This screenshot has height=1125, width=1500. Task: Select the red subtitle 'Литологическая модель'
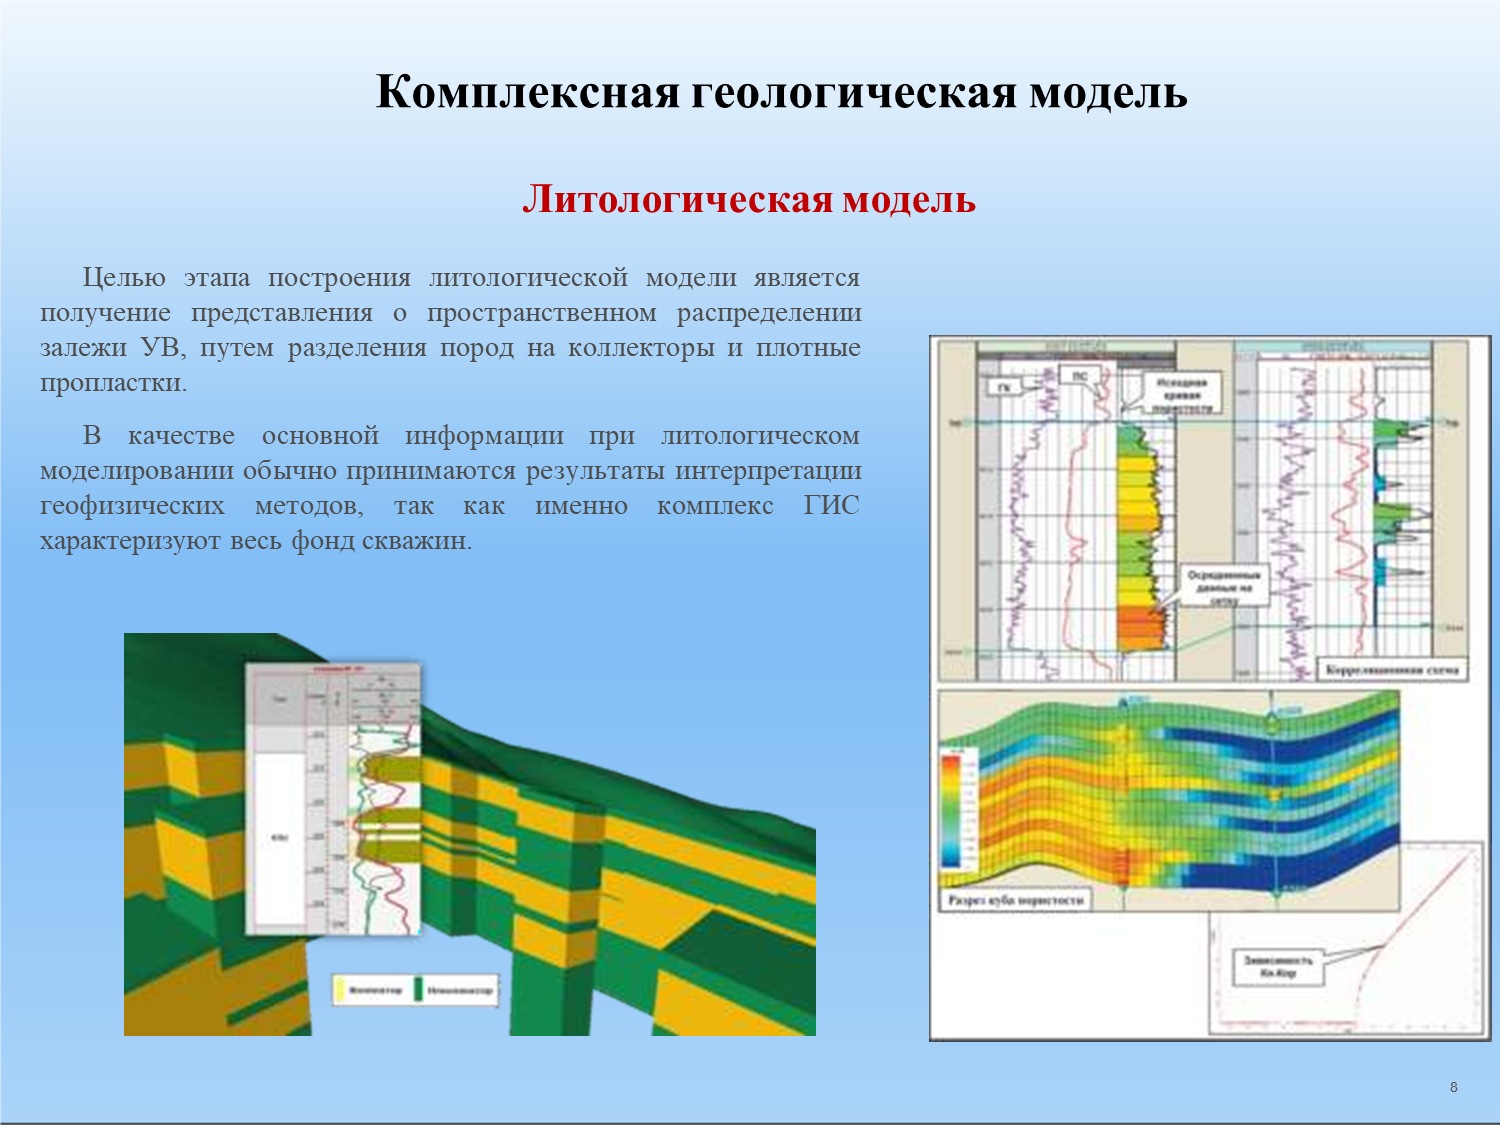coord(748,199)
